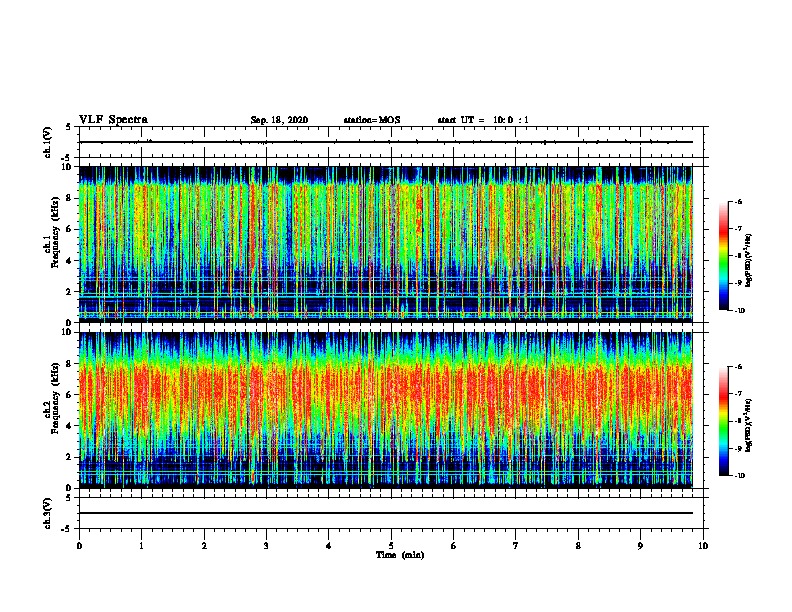
Task: Click the 'ch.1(V)' axis label
Action: pos(48,142)
